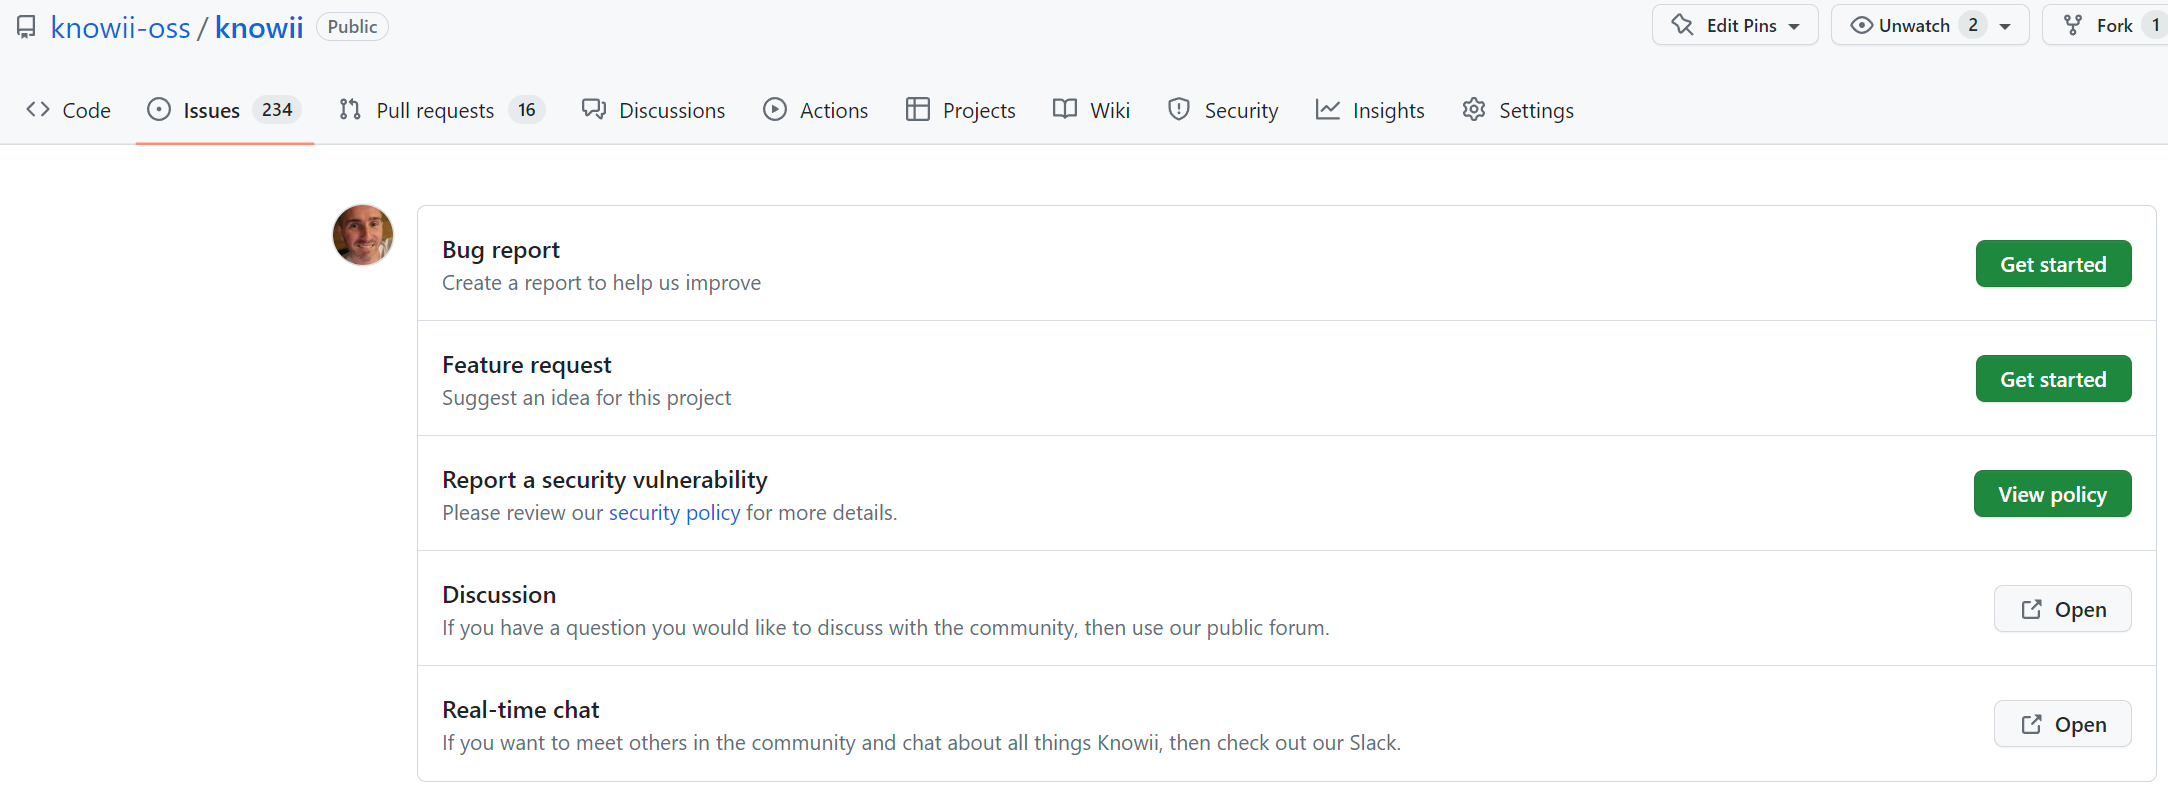
Task: Select the Issues tab
Action: coord(224,110)
